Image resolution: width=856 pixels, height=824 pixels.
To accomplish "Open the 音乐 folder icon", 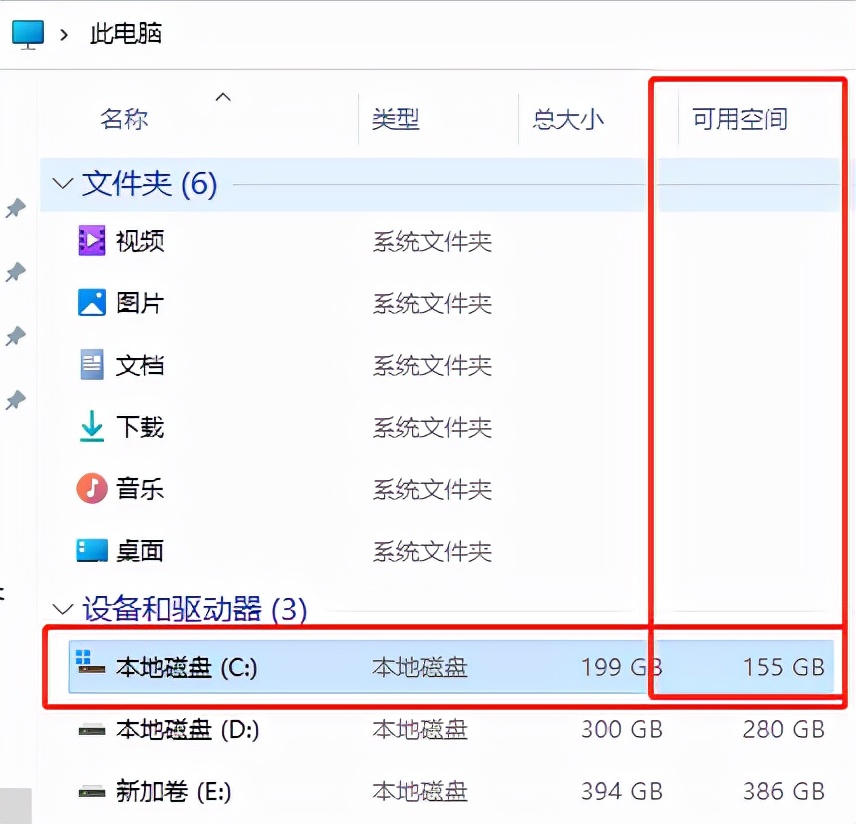I will [93, 489].
